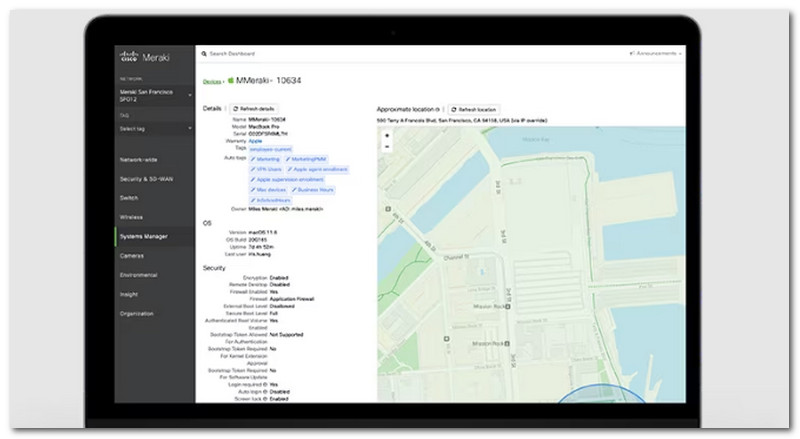The height and width of the screenshot is (439, 800).
Task: Zoom out the map with minus
Action: click(x=387, y=147)
